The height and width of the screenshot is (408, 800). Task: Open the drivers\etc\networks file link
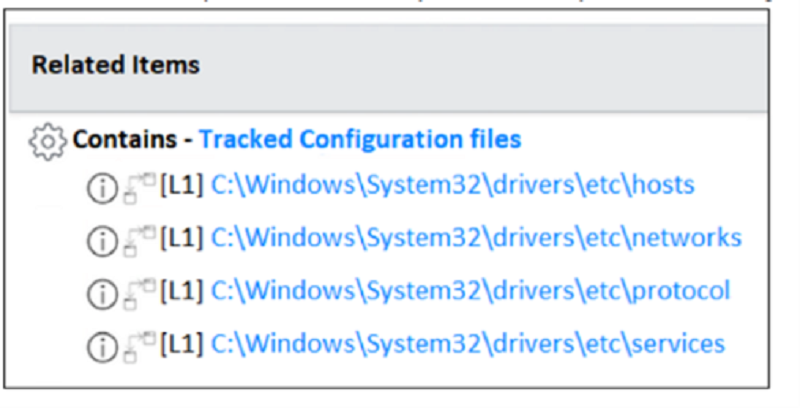476,238
